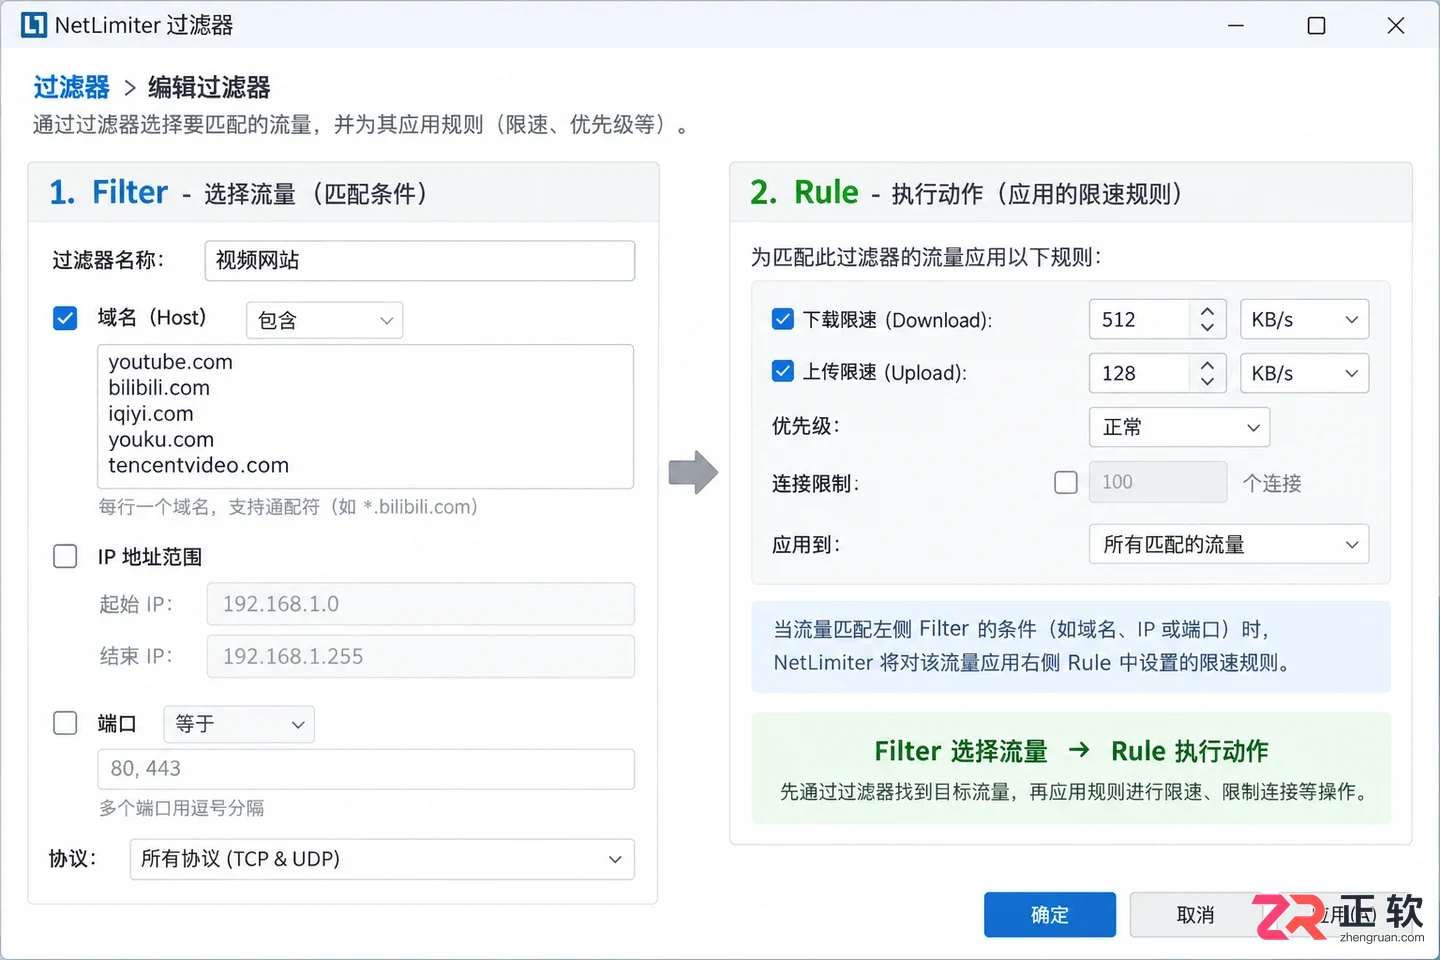The image size is (1440, 960).
Task: Click the 起始 IP input field
Action: tap(421, 604)
